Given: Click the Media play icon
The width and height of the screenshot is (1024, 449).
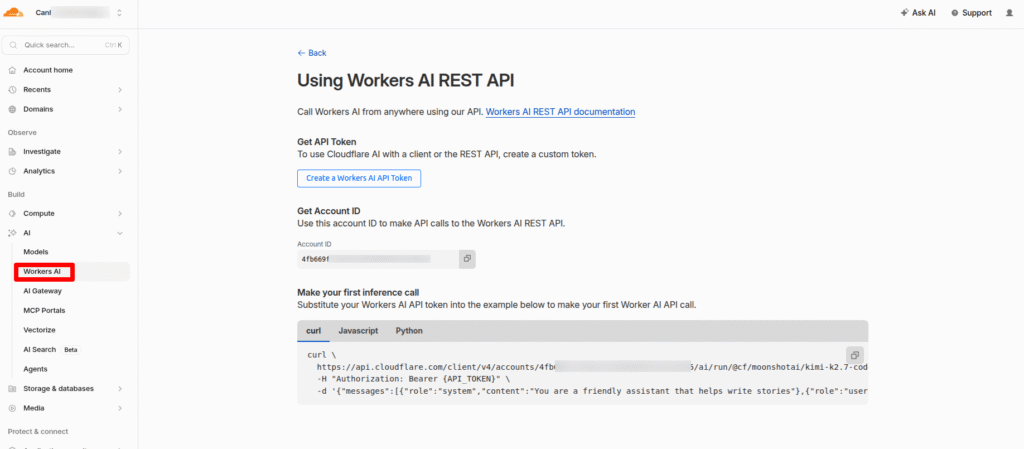Looking at the screenshot, I should [12, 409].
